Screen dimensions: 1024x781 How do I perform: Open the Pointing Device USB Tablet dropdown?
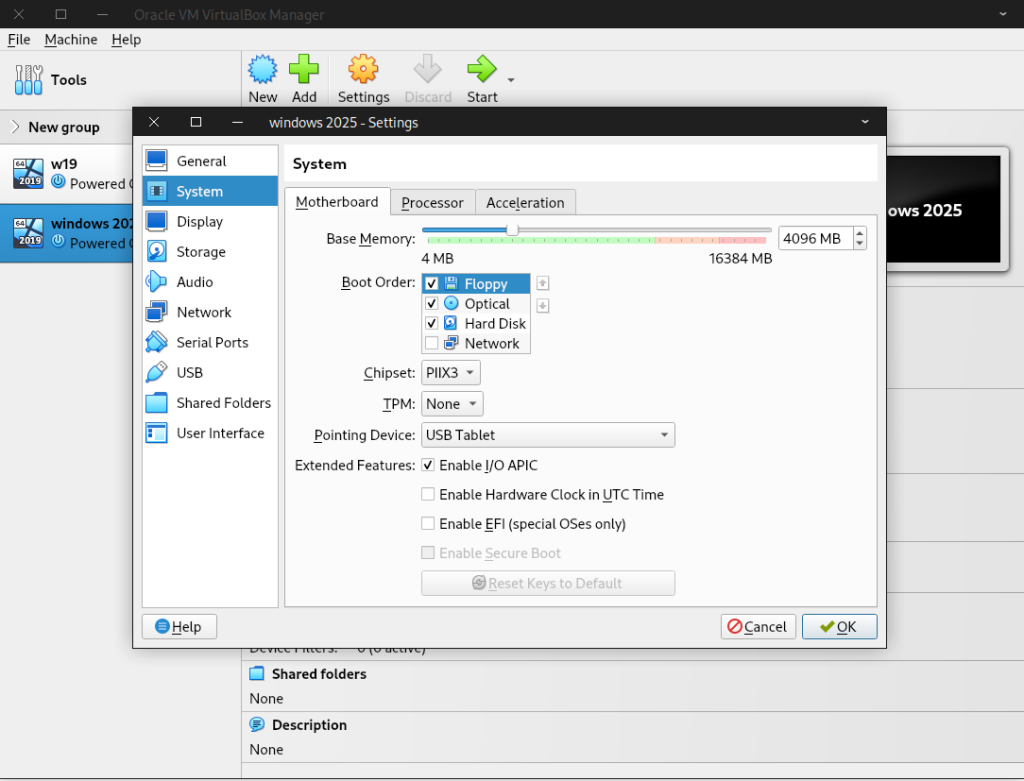coord(548,435)
